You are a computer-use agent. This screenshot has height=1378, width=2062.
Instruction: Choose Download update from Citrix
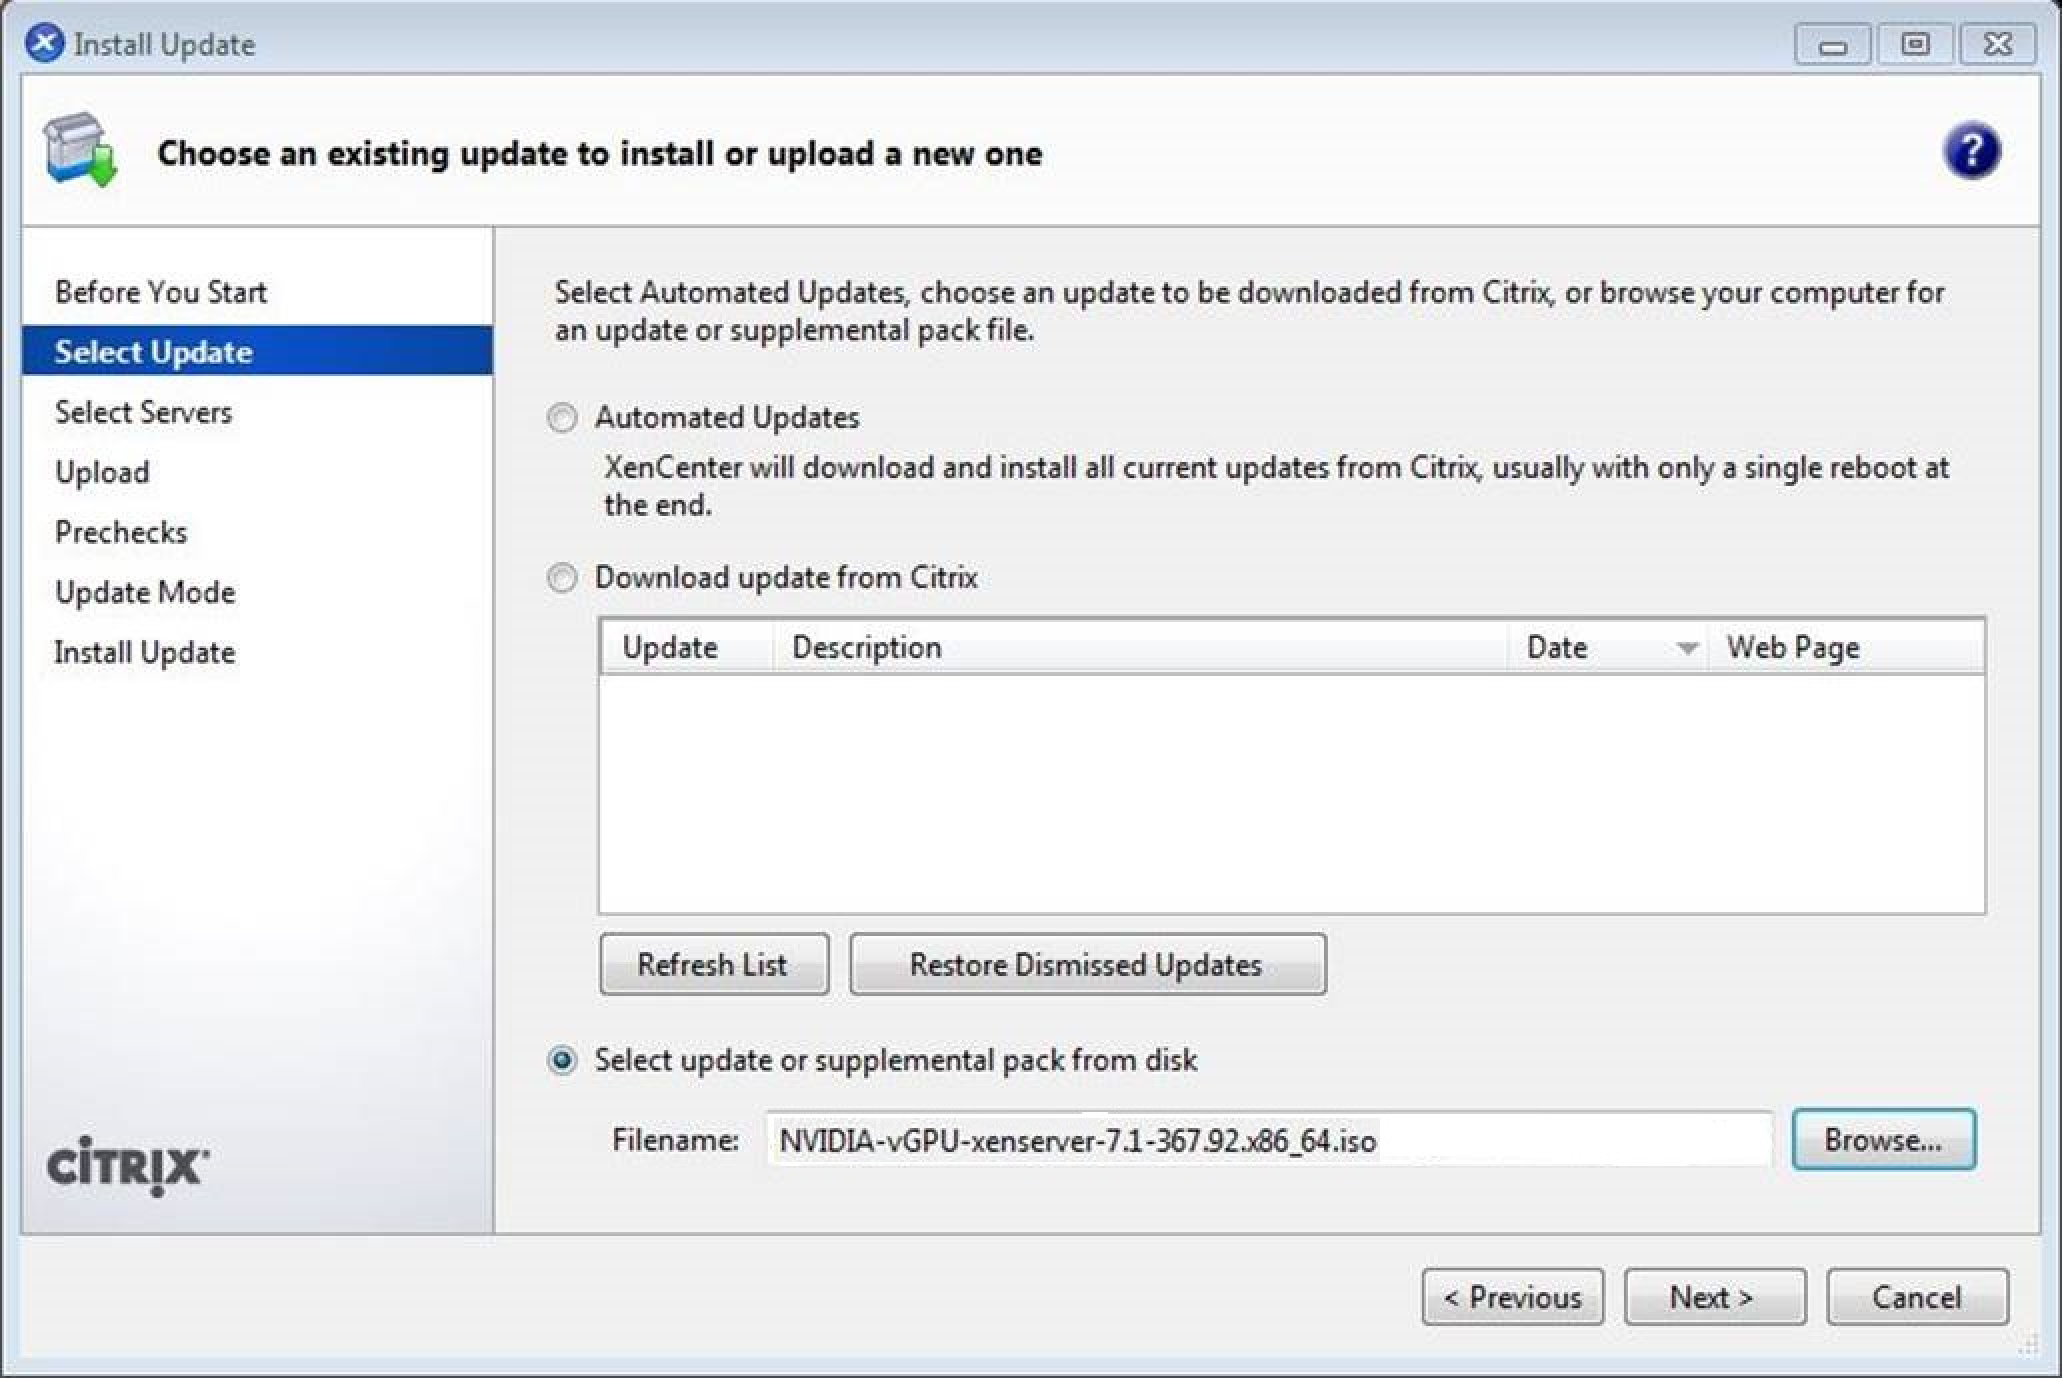click(x=563, y=578)
